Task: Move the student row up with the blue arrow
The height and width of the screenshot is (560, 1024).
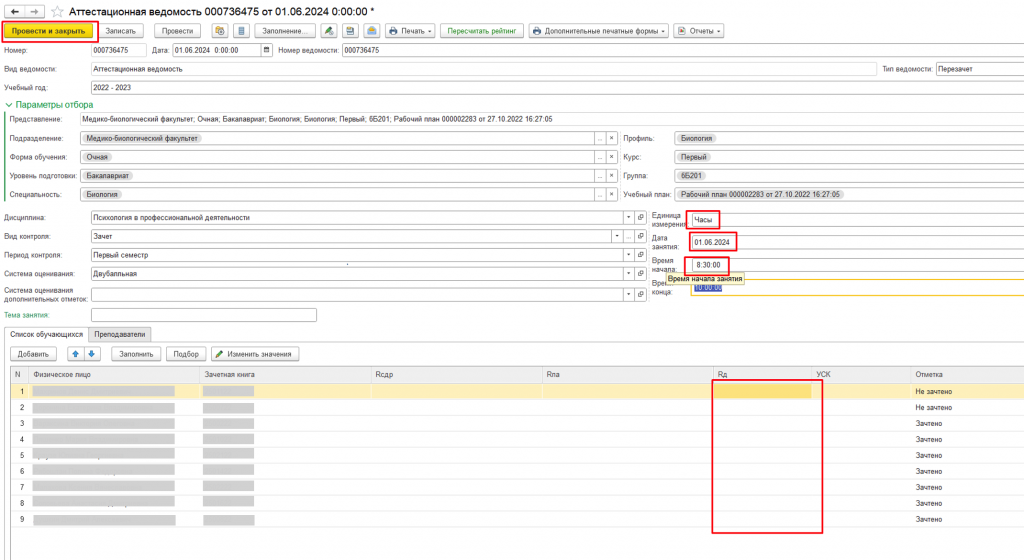Action: pyautogui.click(x=76, y=354)
